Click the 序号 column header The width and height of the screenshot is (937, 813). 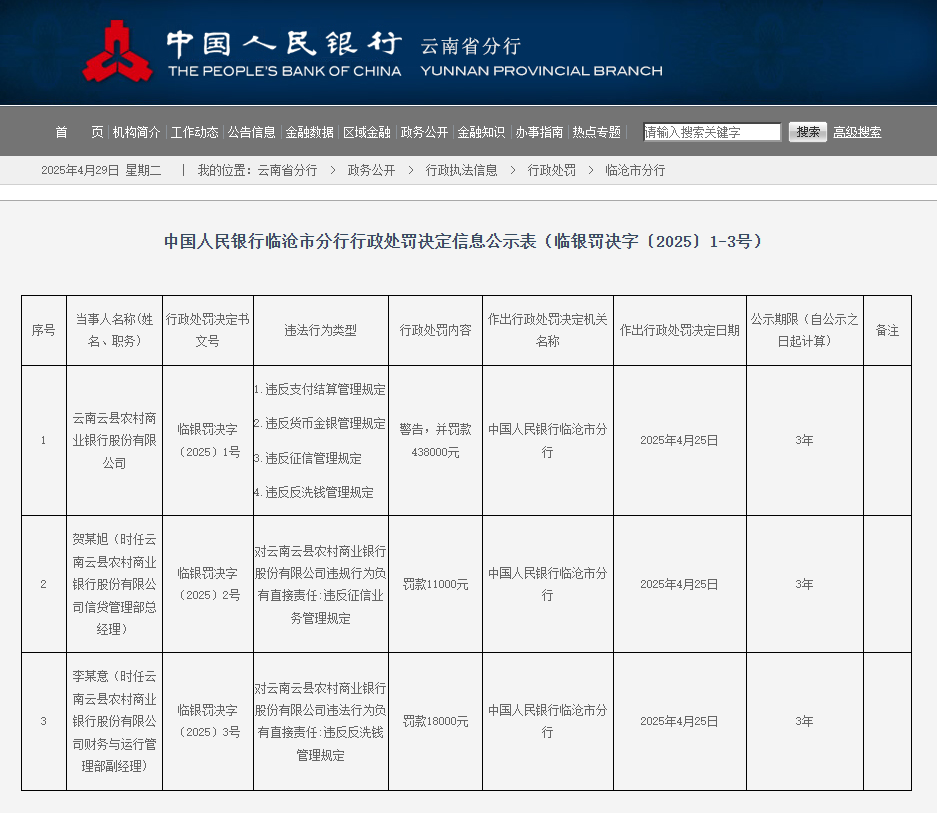point(44,330)
